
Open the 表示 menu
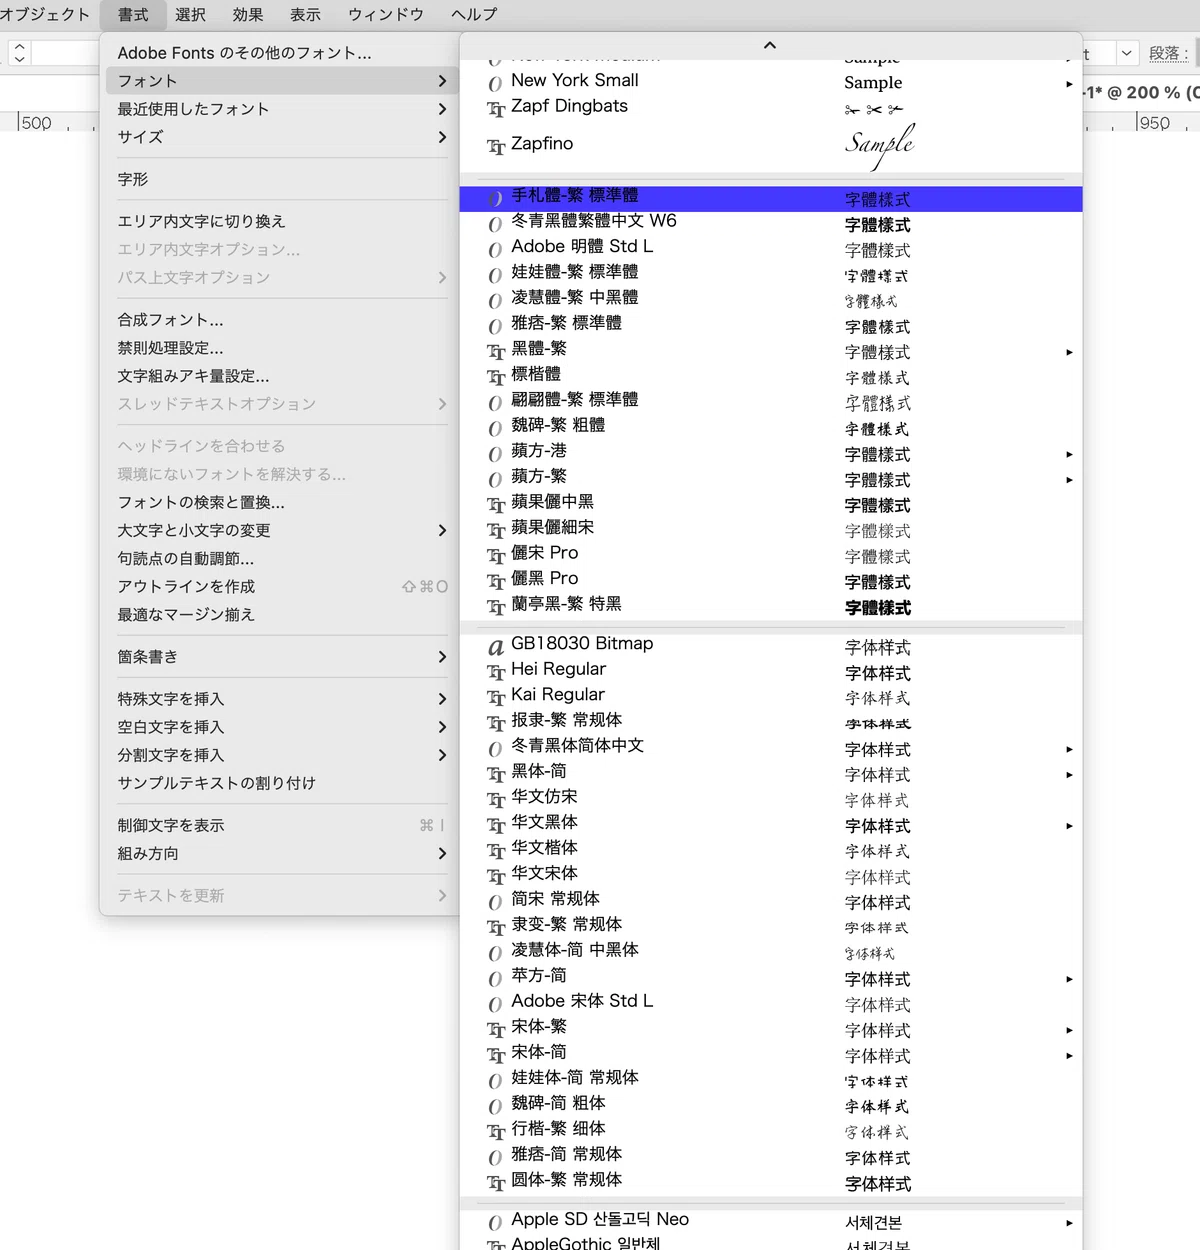click(305, 14)
